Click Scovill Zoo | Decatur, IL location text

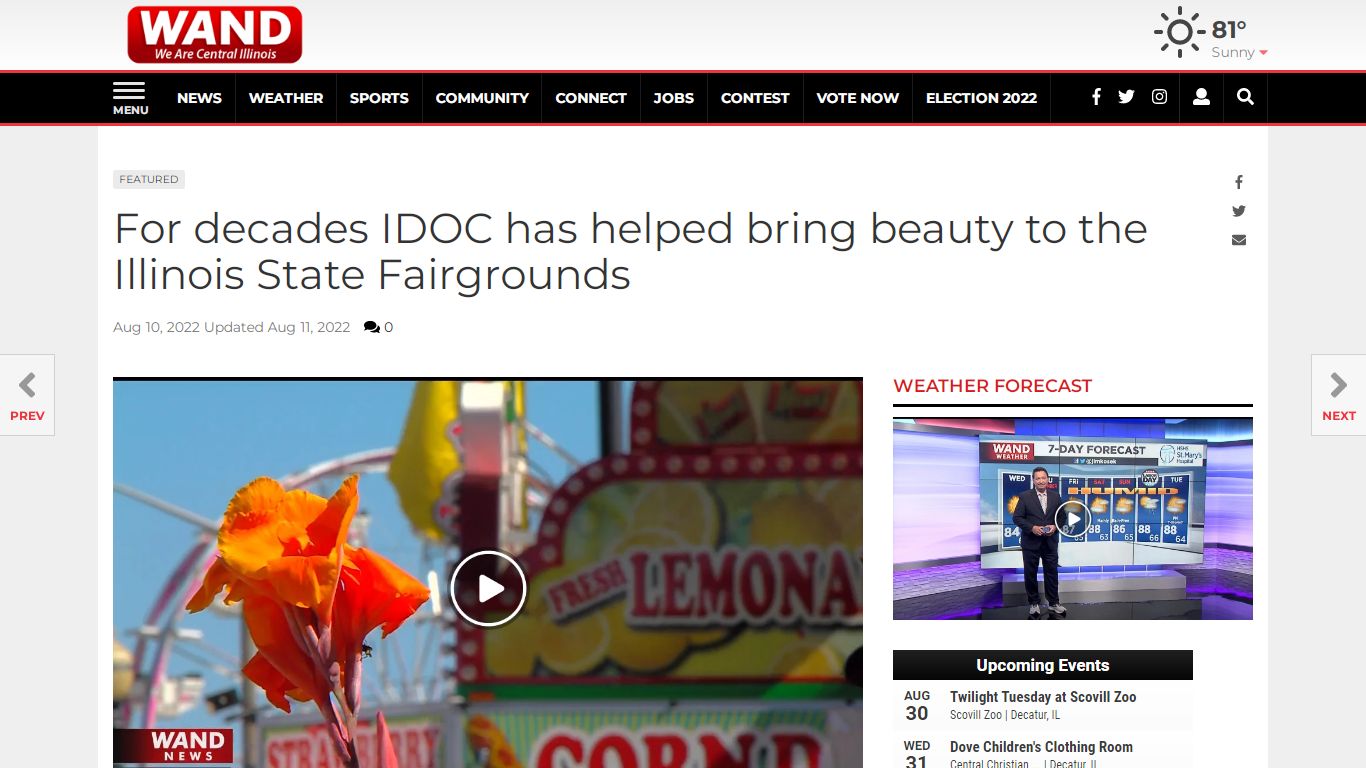tap(1005, 715)
